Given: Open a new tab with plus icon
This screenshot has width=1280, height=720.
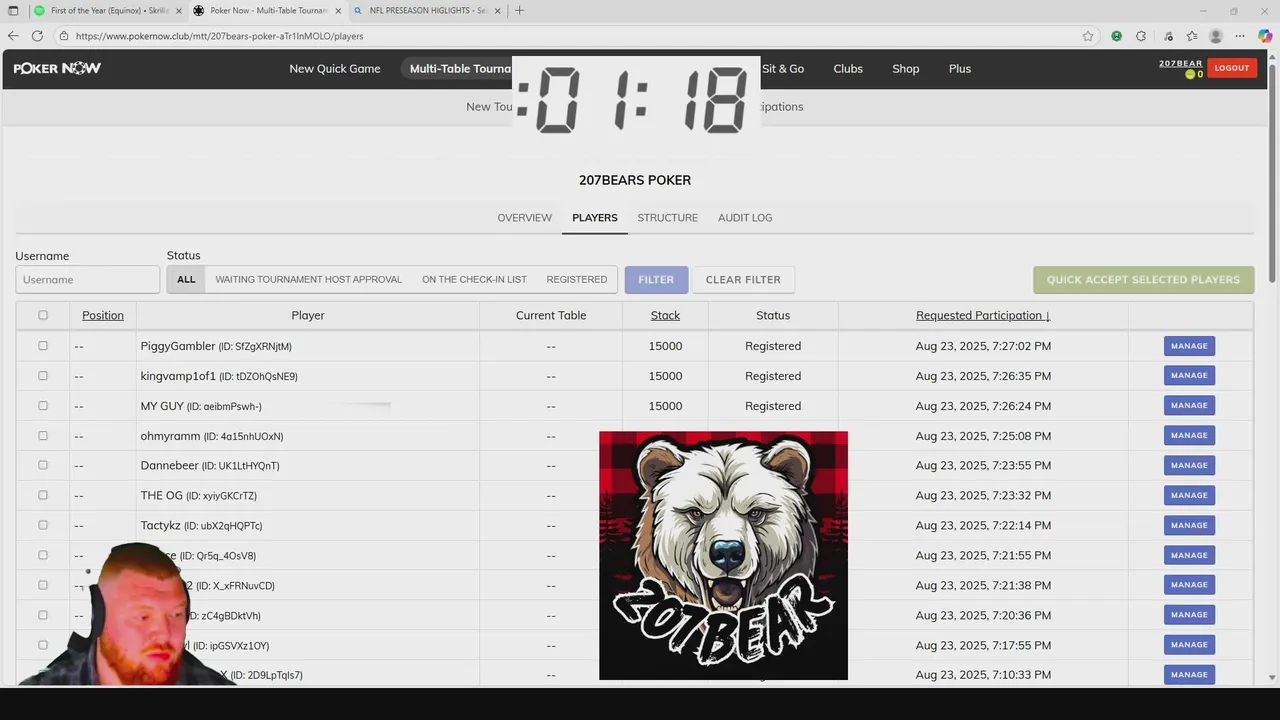Looking at the screenshot, I should click(519, 11).
